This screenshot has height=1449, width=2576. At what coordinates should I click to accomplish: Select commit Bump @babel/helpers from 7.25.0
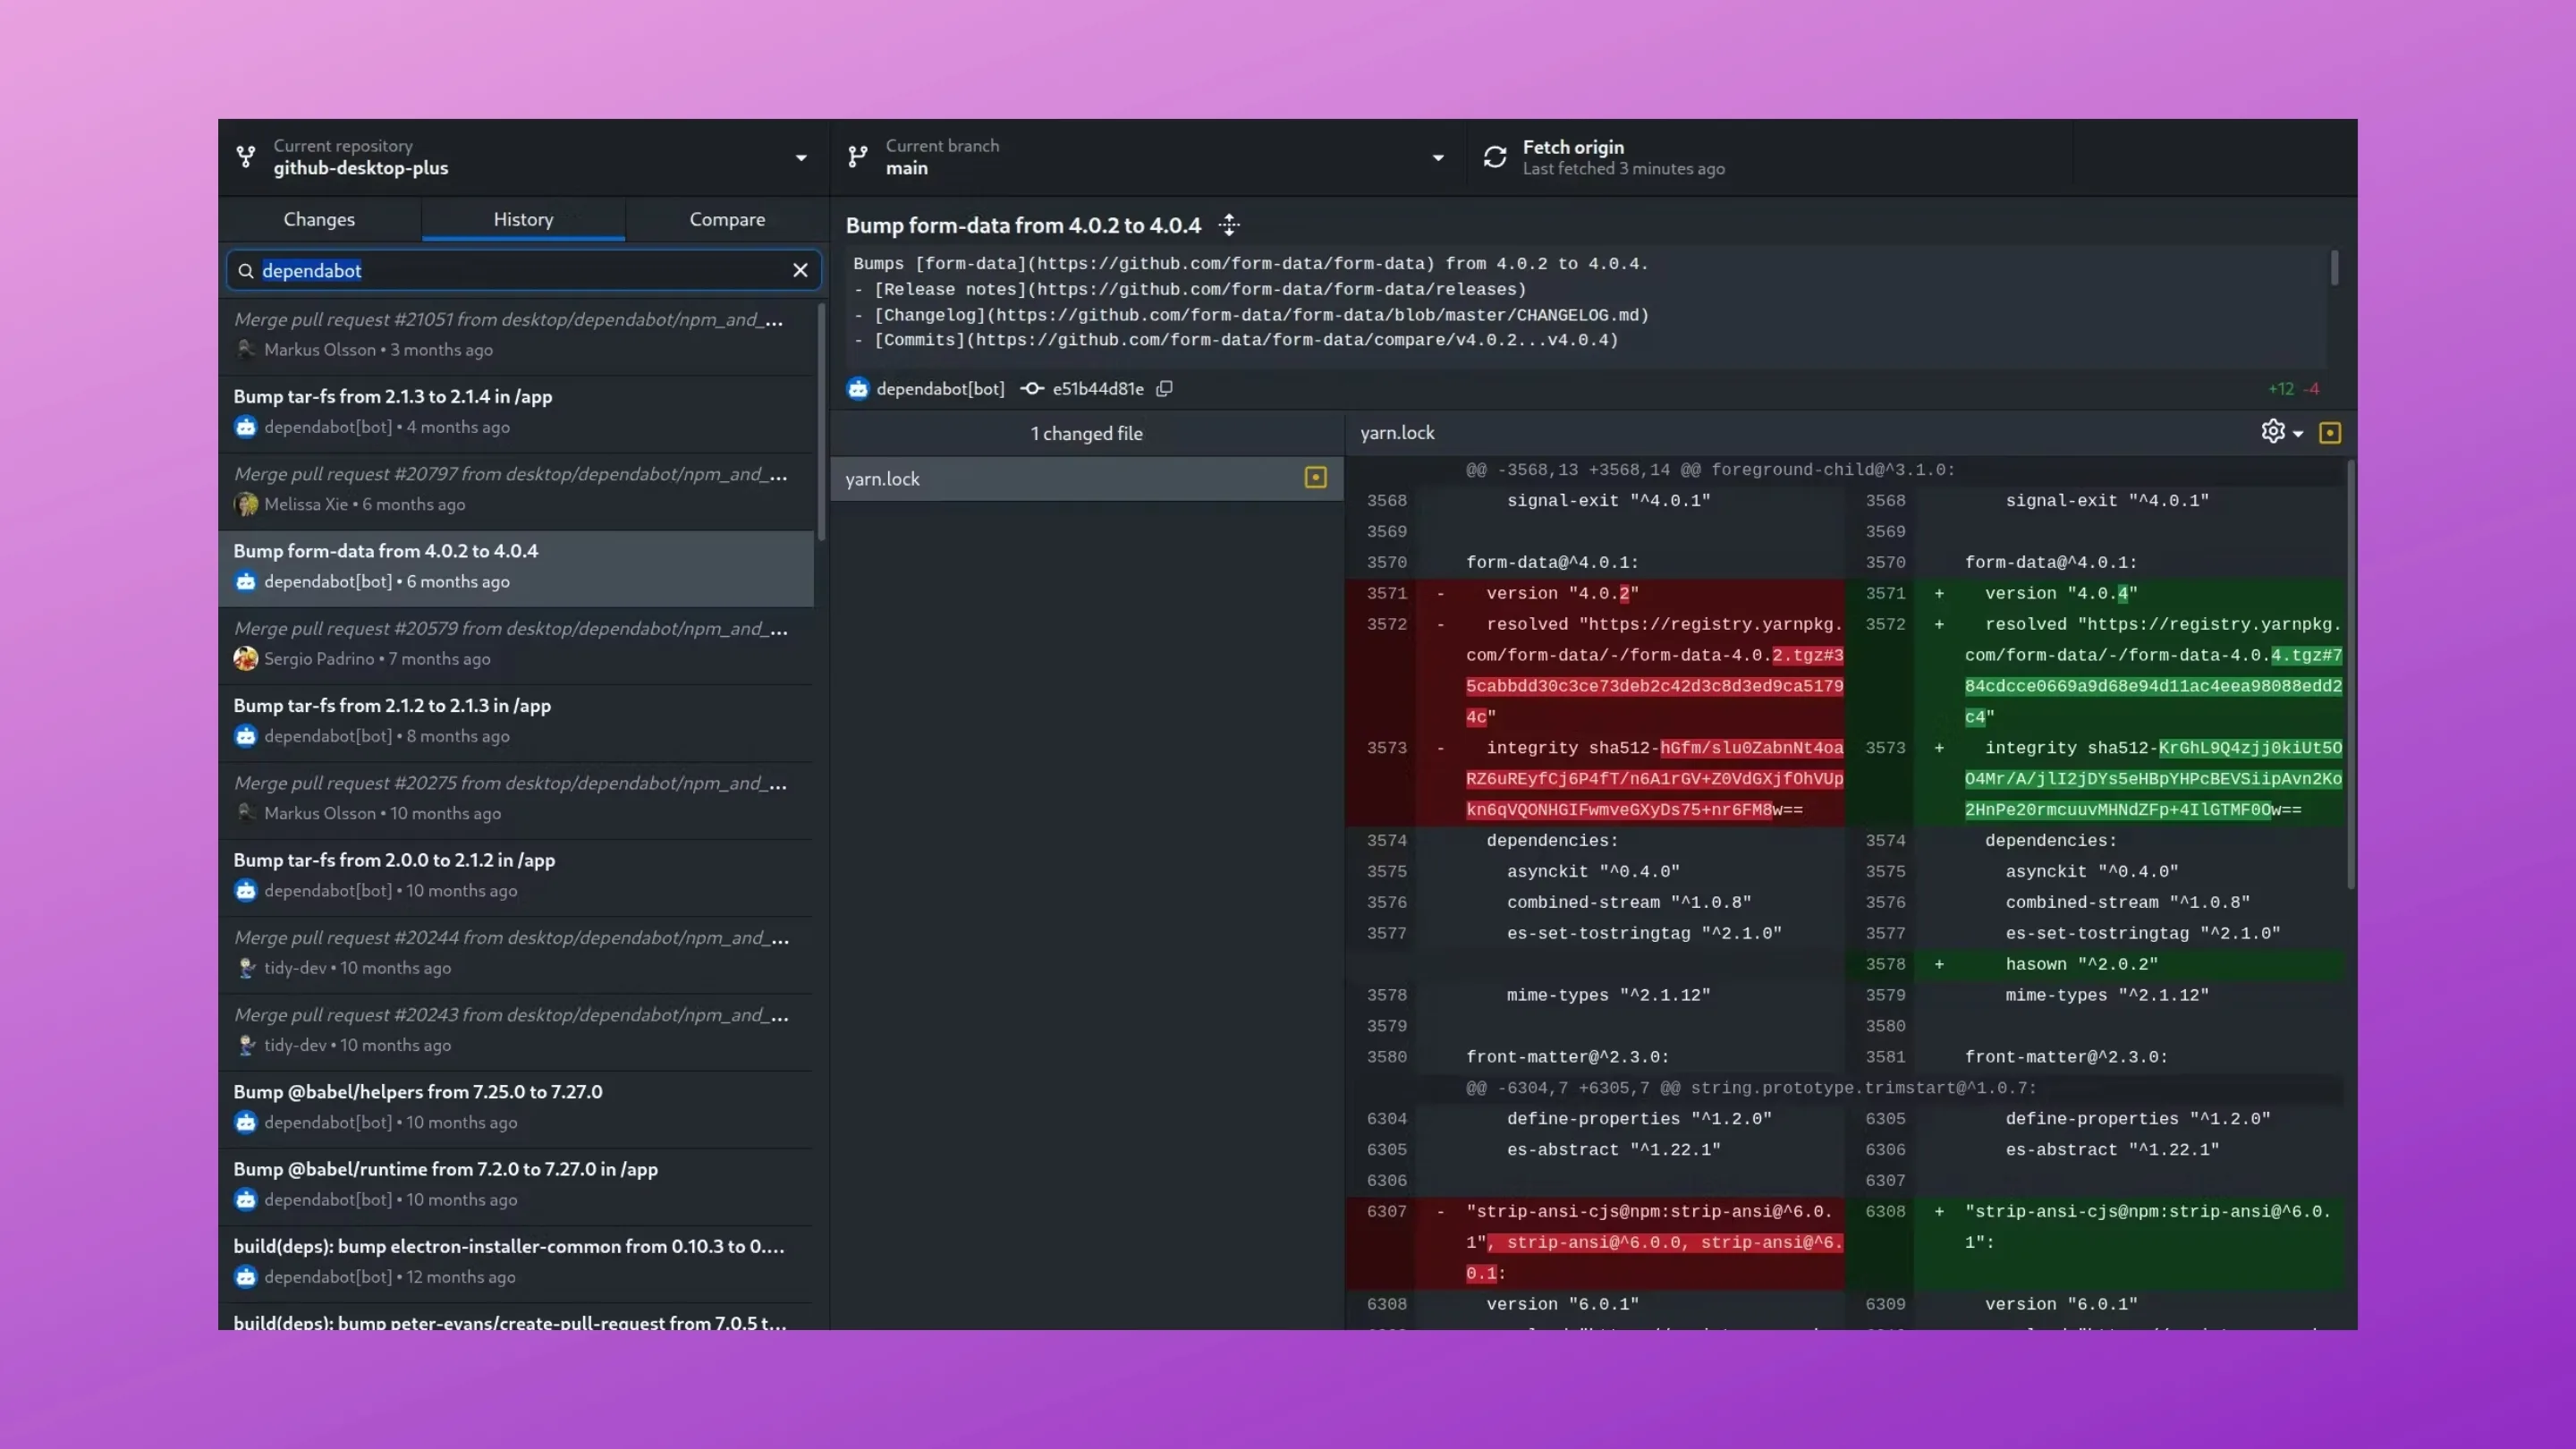516,1107
